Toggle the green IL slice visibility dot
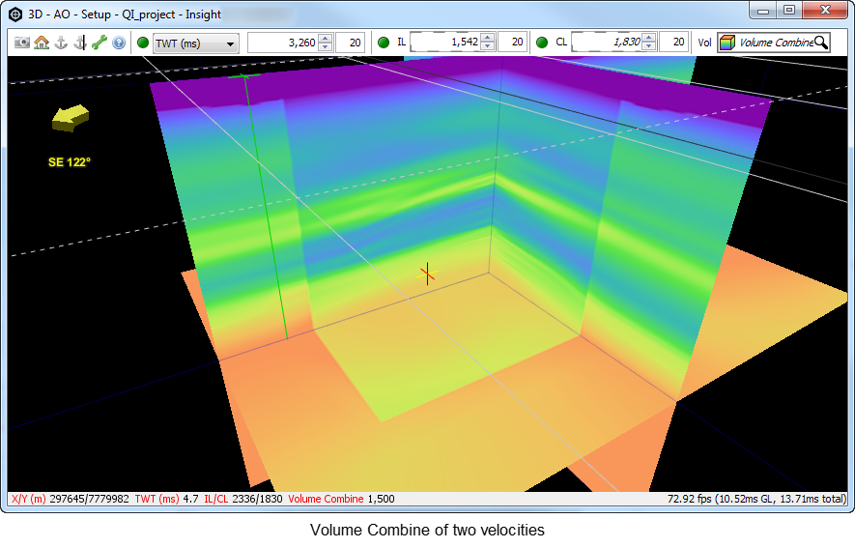 click(x=383, y=43)
